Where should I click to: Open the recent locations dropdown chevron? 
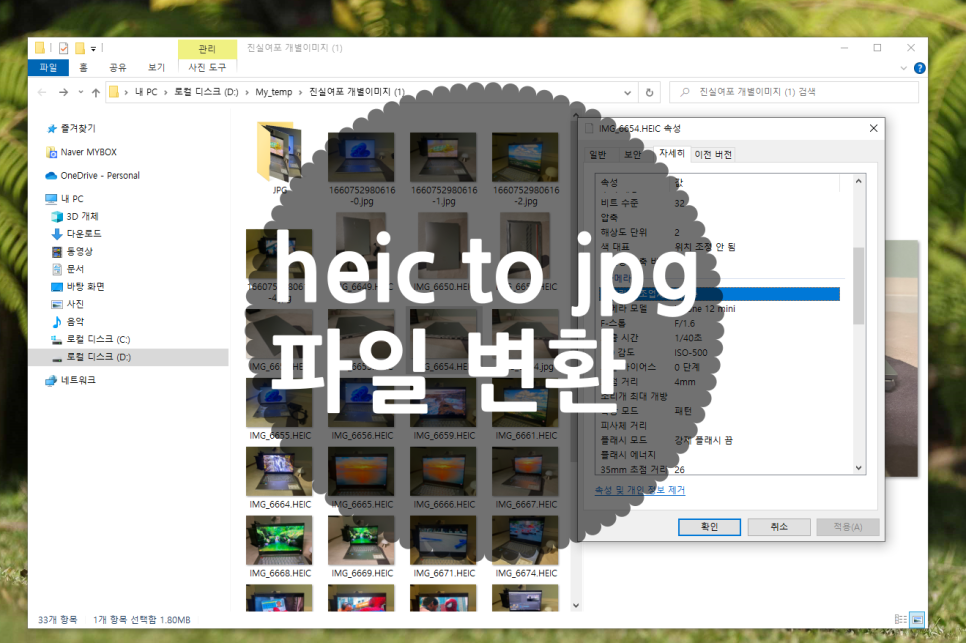point(81,92)
